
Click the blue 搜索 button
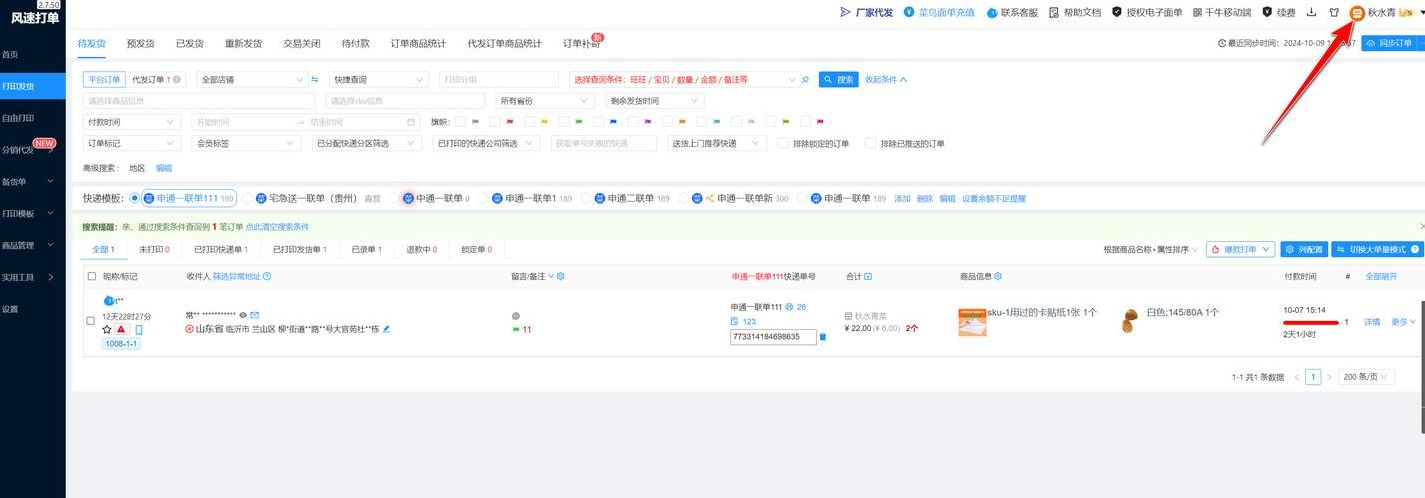tap(838, 79)
